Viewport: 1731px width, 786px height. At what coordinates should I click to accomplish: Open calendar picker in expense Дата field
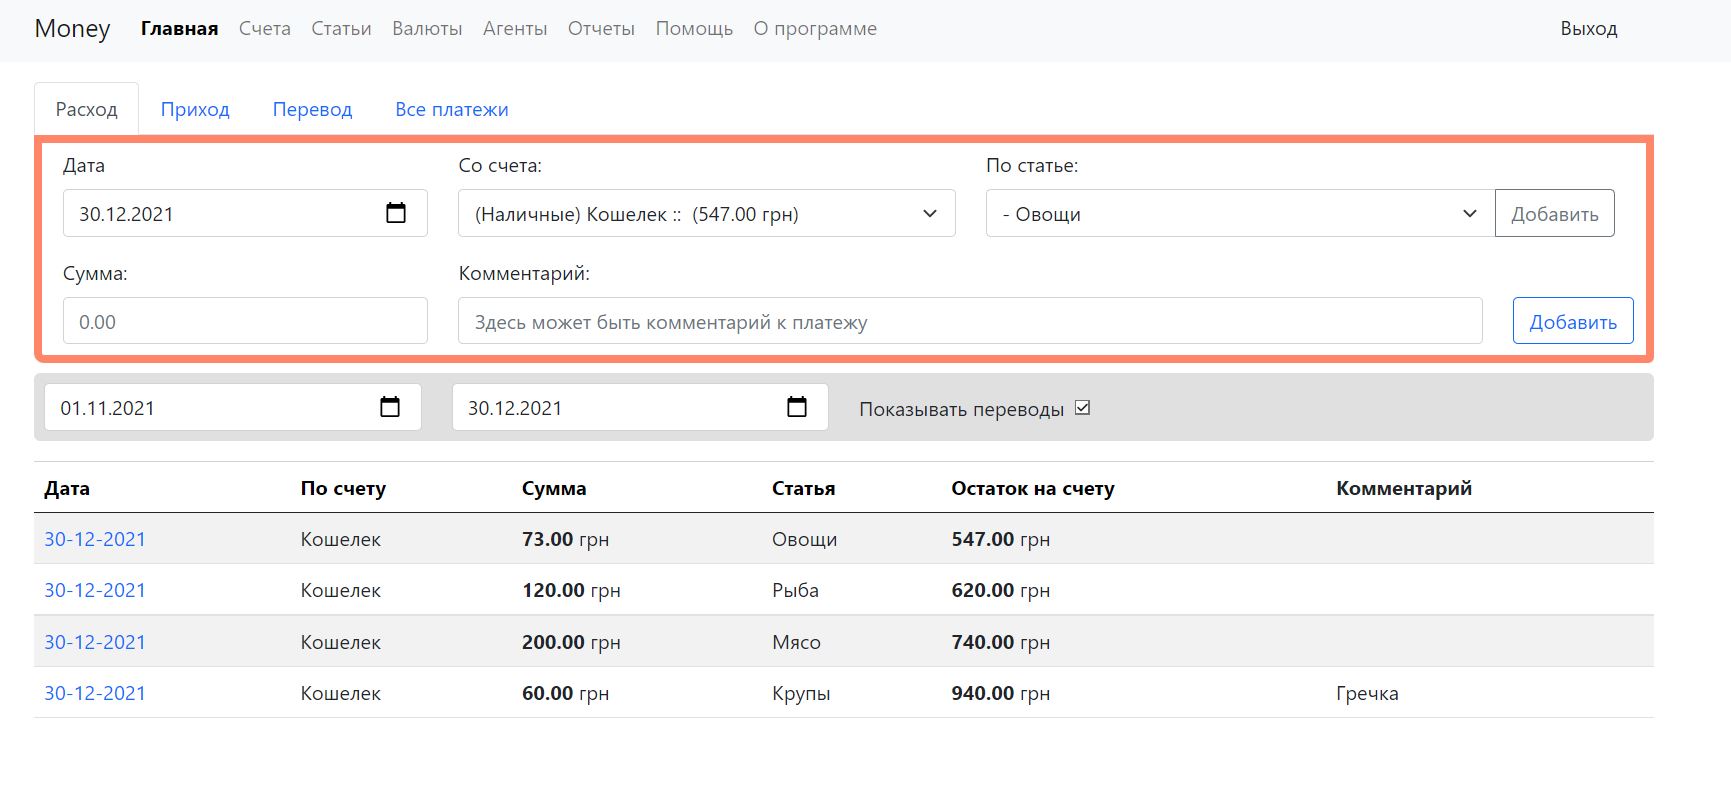pos(396,213)
